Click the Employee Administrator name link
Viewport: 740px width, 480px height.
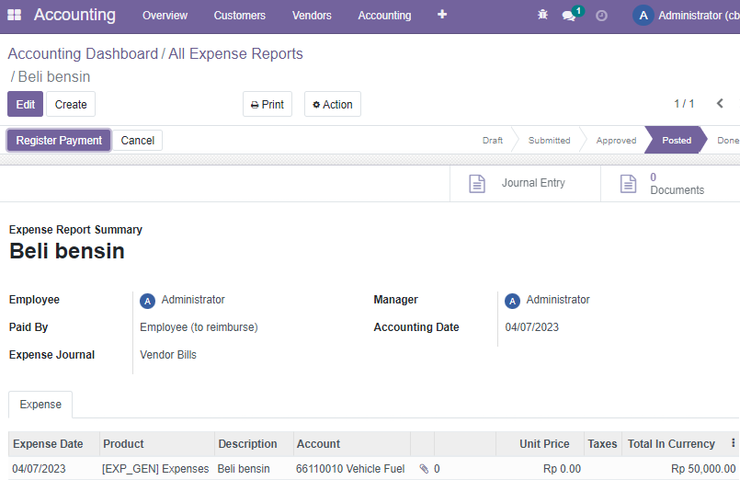pyautogui.click(x=193, y=300)
